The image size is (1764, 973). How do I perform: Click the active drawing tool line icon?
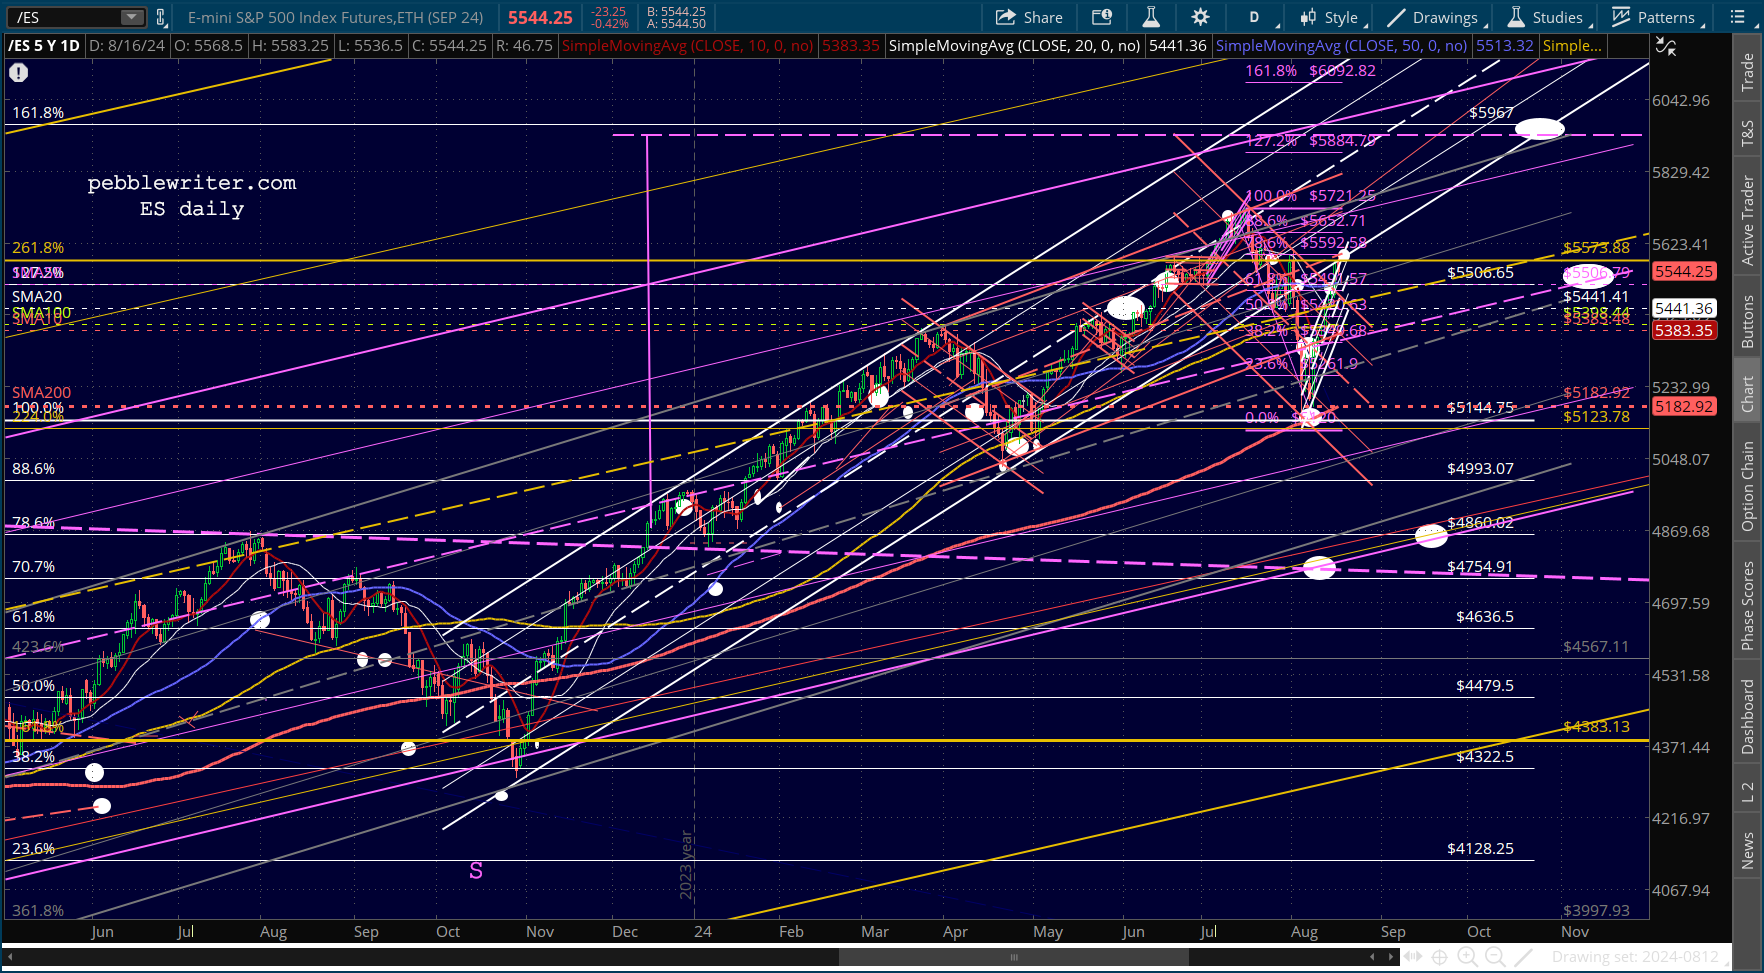[x=1523, y=957]
